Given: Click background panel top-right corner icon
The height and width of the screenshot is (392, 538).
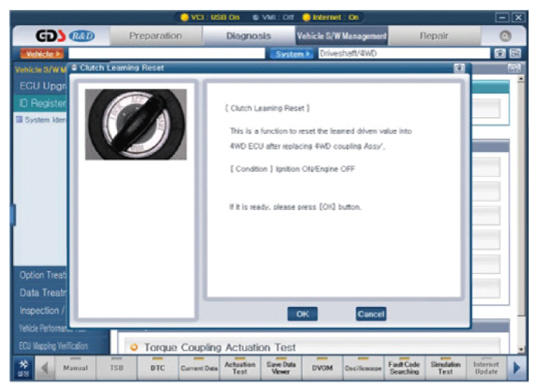Looking at the screenshot, I should point(513,68).
